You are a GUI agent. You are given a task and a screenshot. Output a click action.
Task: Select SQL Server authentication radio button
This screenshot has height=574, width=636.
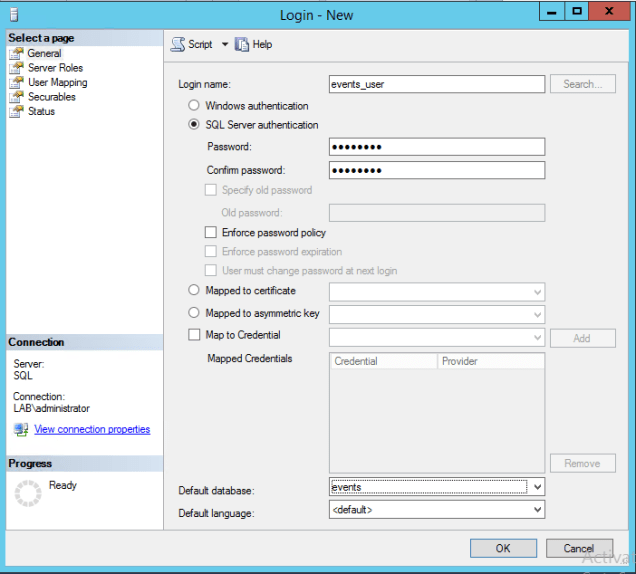194,125
